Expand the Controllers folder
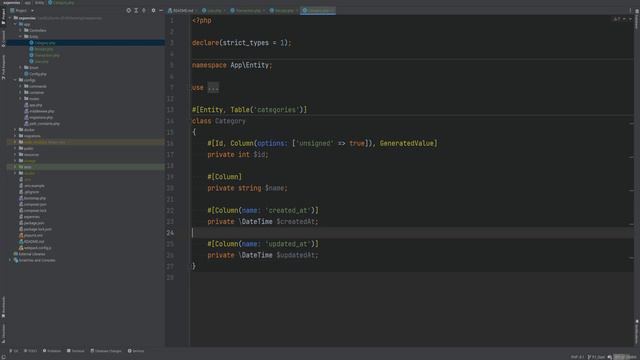This screenshot has height=360, width=640. pos(20,30)
